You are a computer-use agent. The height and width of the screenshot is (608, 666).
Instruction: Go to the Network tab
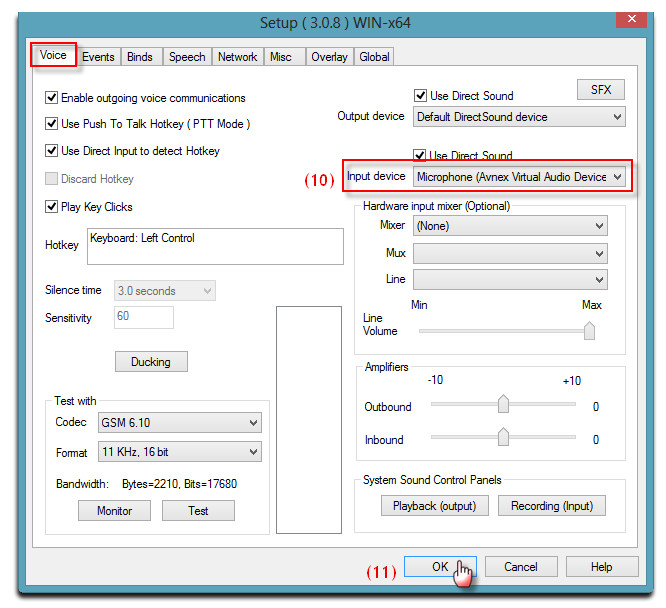(237, 57)
